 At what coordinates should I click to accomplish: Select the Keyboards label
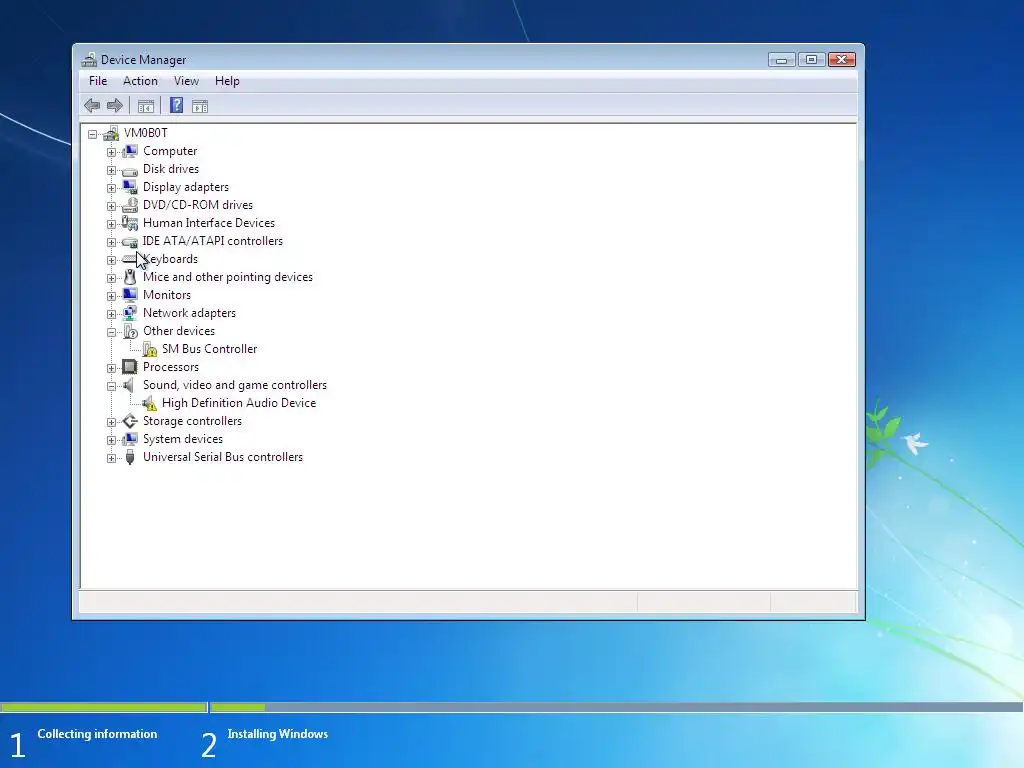coord(170,259)
